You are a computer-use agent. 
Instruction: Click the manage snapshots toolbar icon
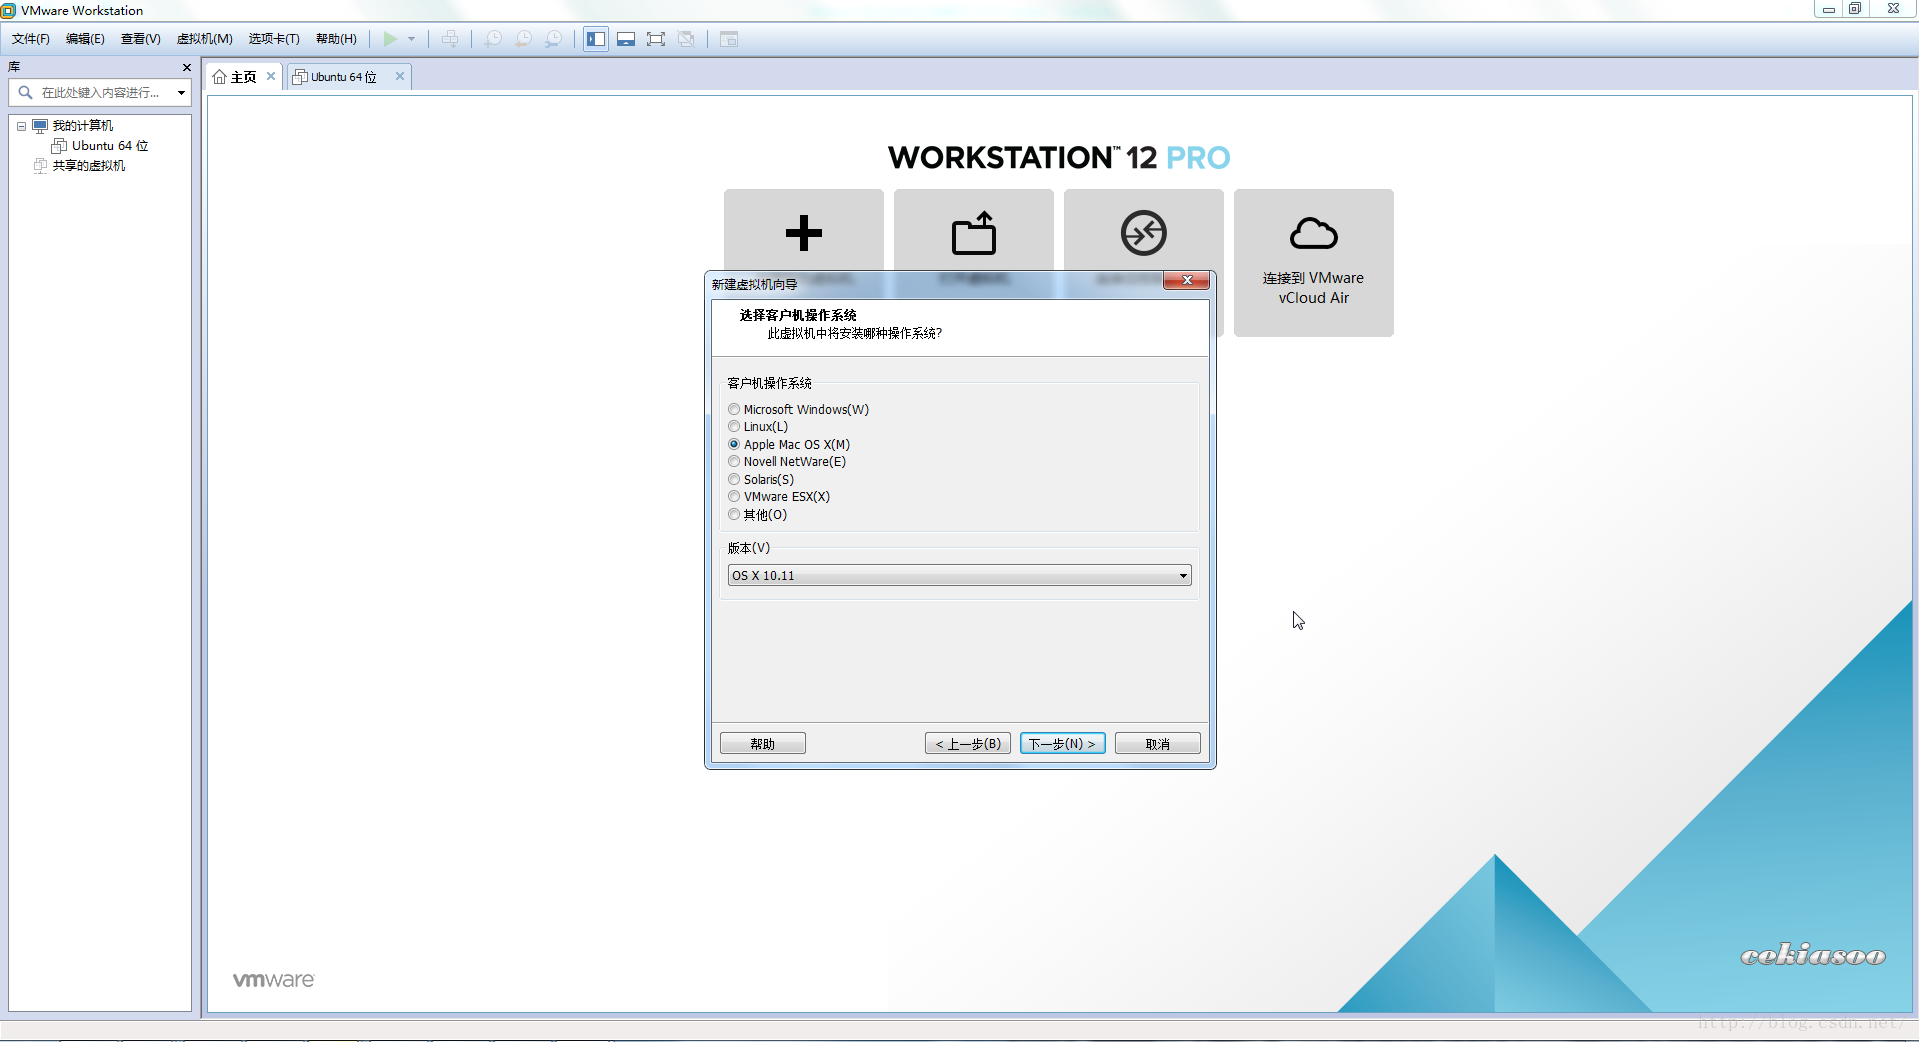pyautogui.click(x=553, y=39)
